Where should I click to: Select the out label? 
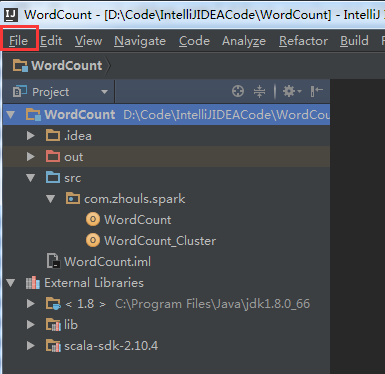point(74,157)
